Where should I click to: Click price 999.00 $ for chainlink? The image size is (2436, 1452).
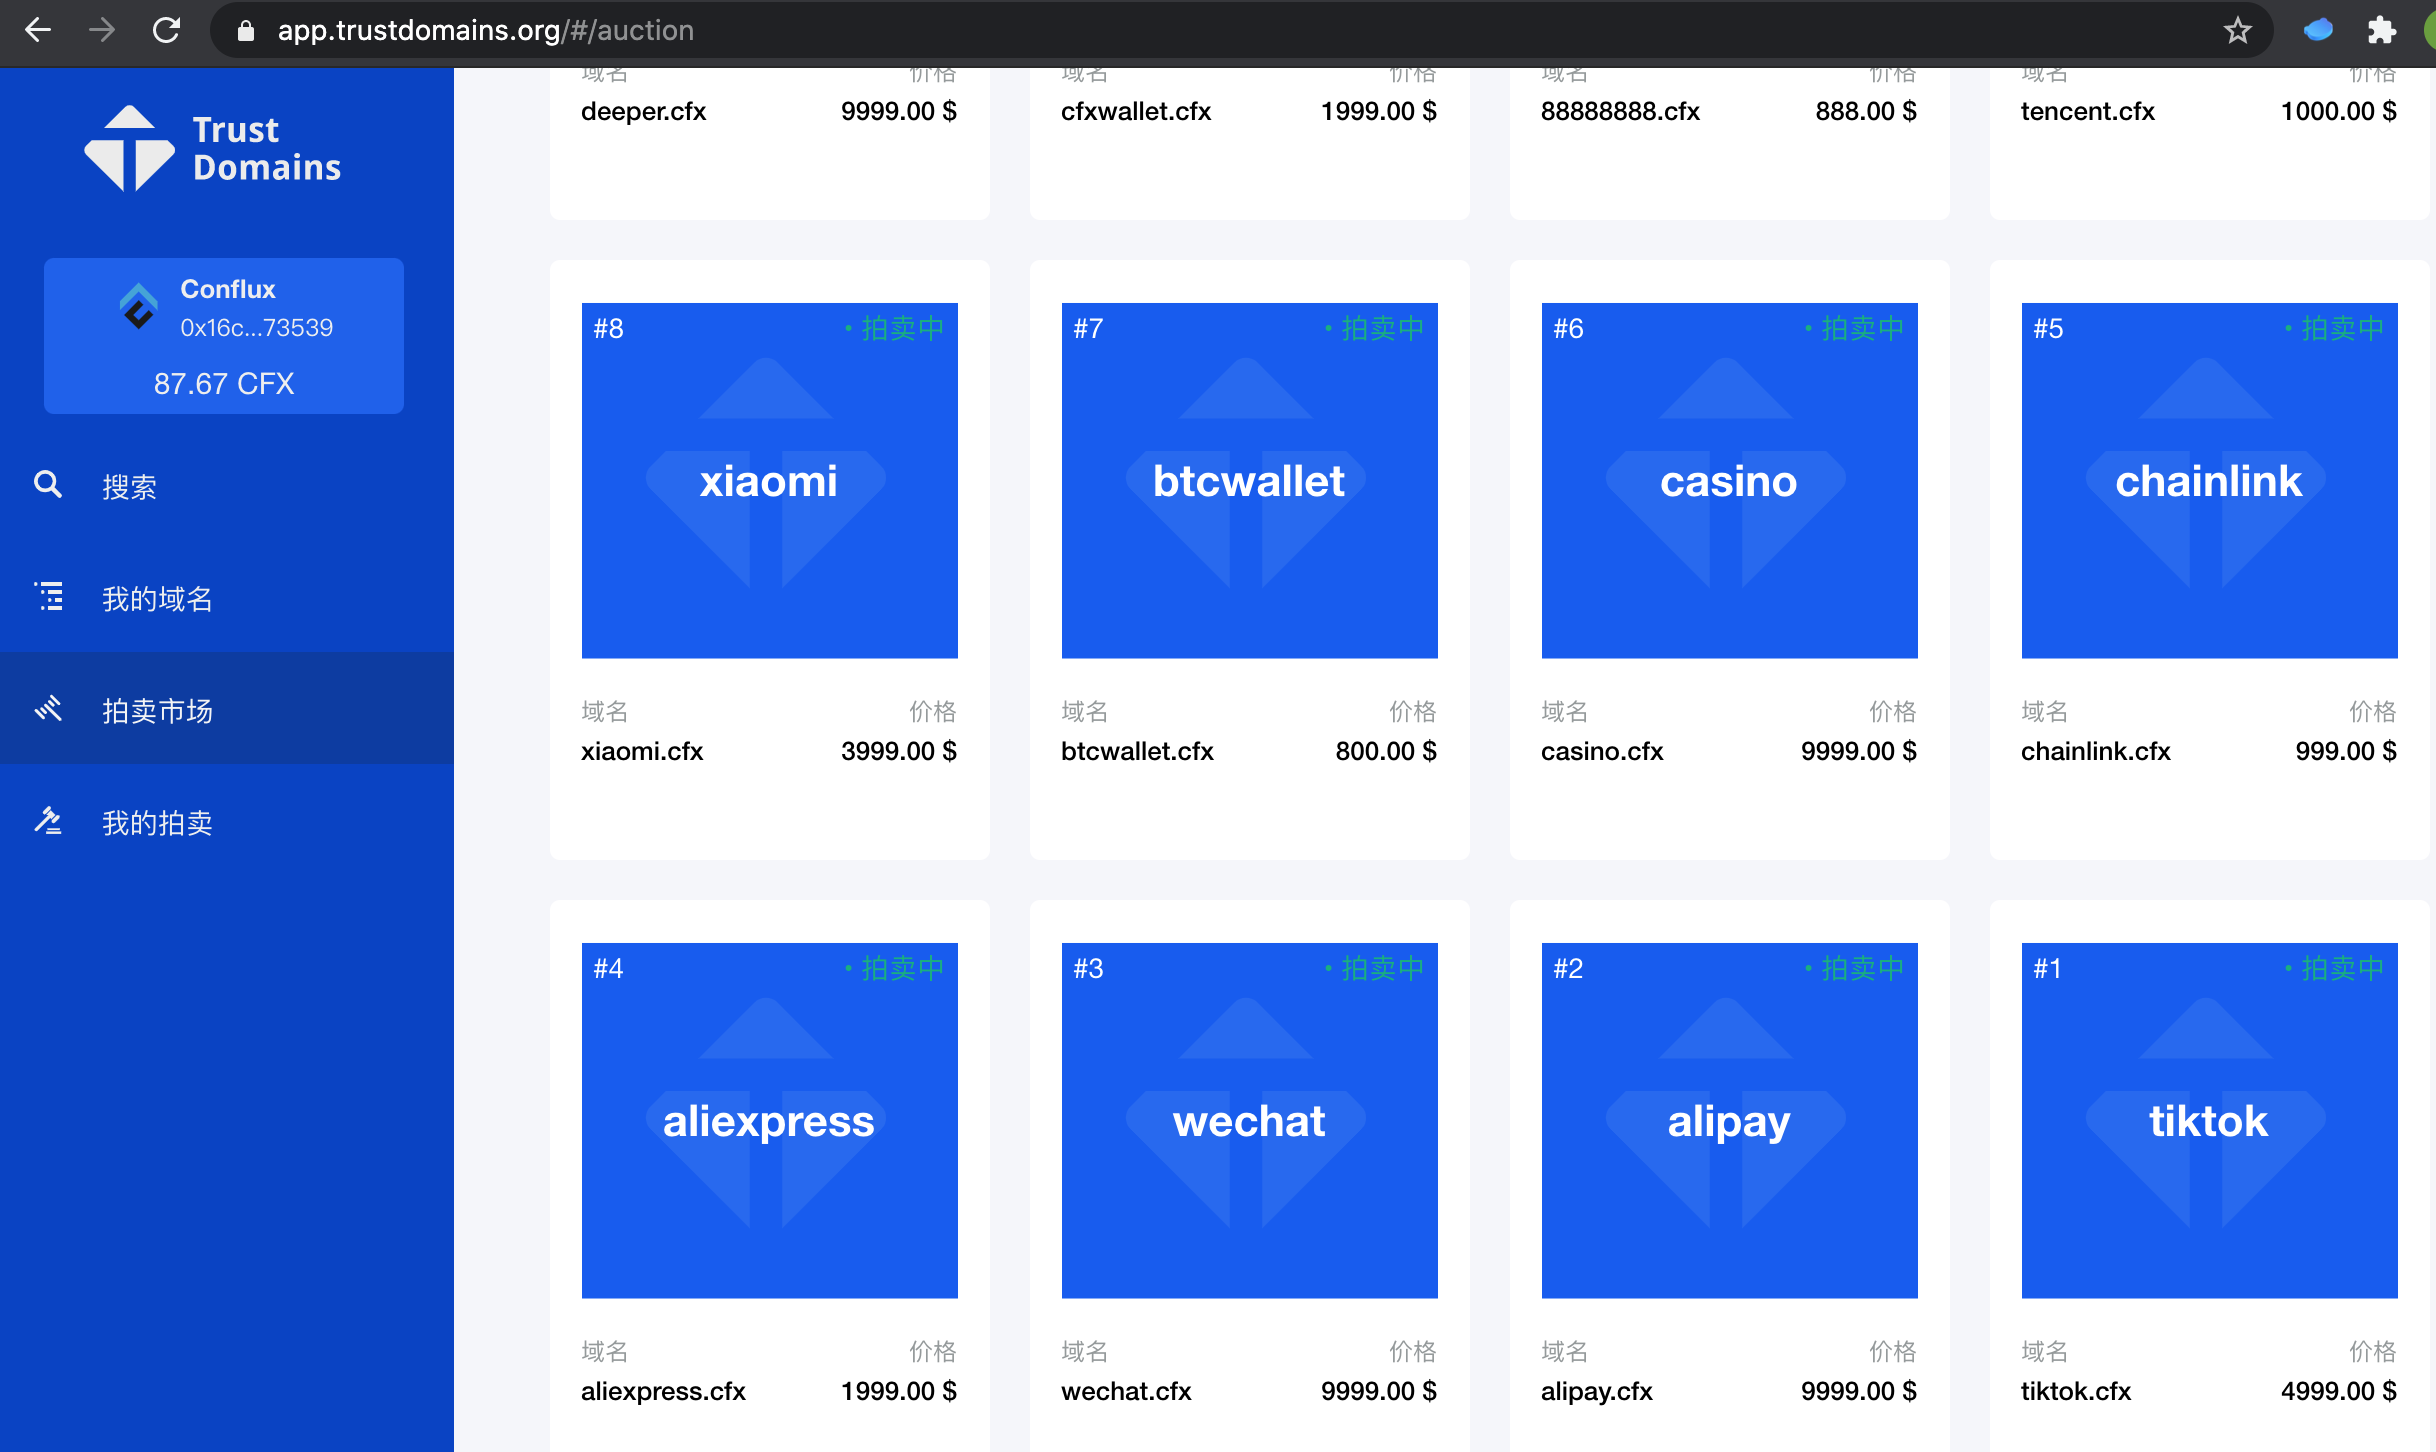[2346, 751]
